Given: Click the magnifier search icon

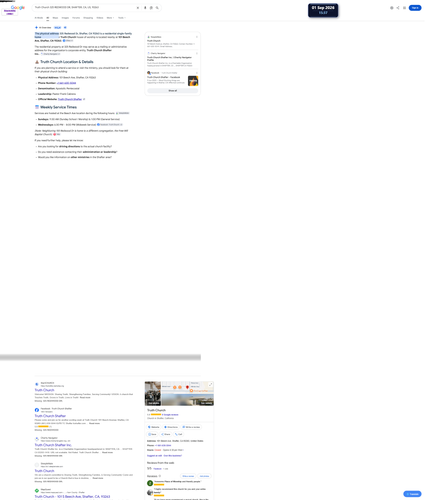Looking at the screenshot, I should [x=157, y=8].
